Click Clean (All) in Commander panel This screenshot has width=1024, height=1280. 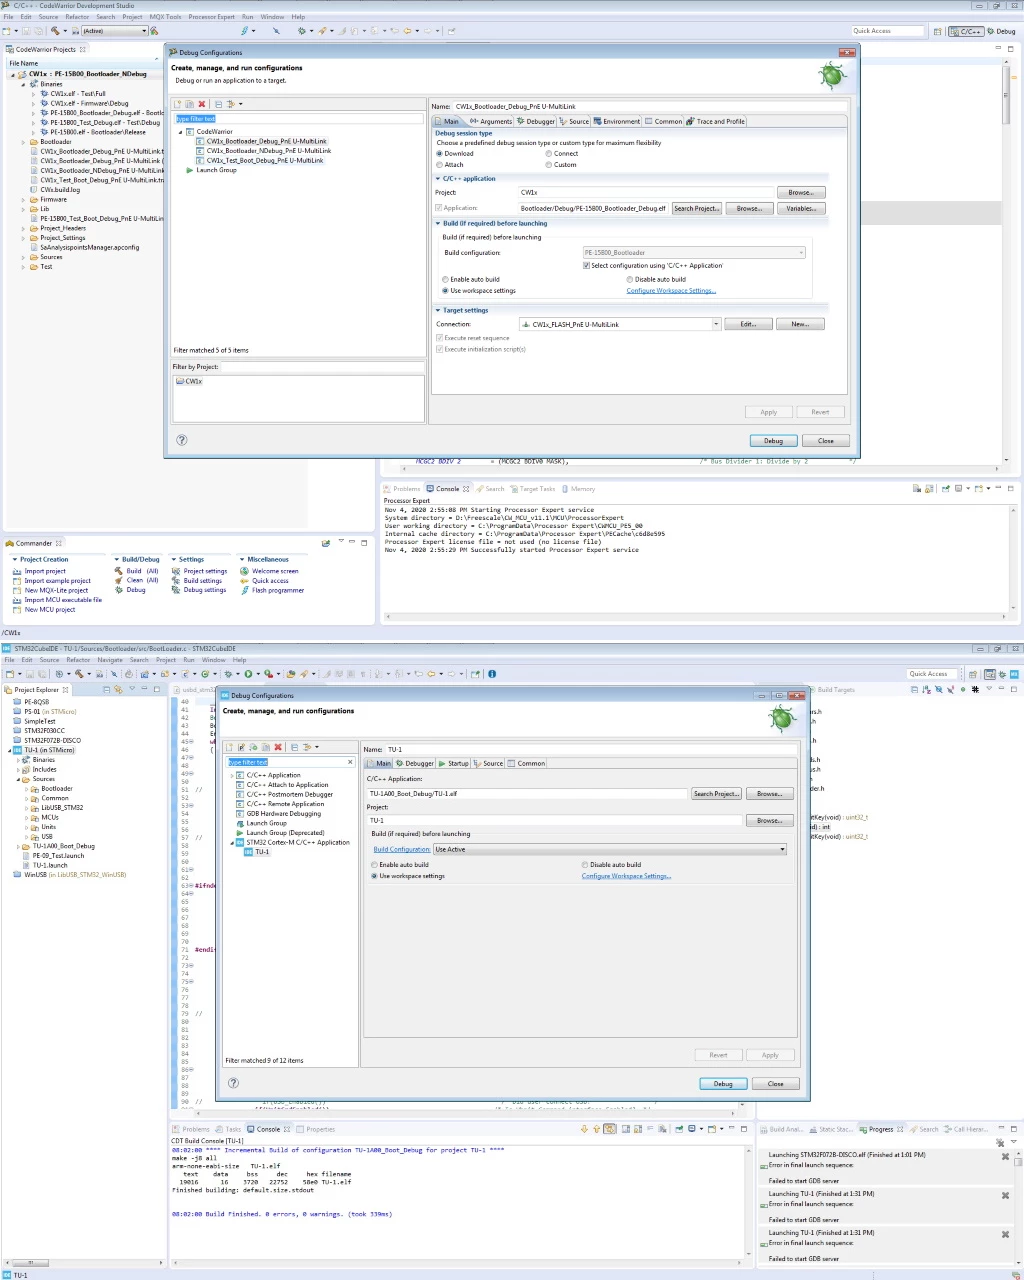click(x=137, y=580)
